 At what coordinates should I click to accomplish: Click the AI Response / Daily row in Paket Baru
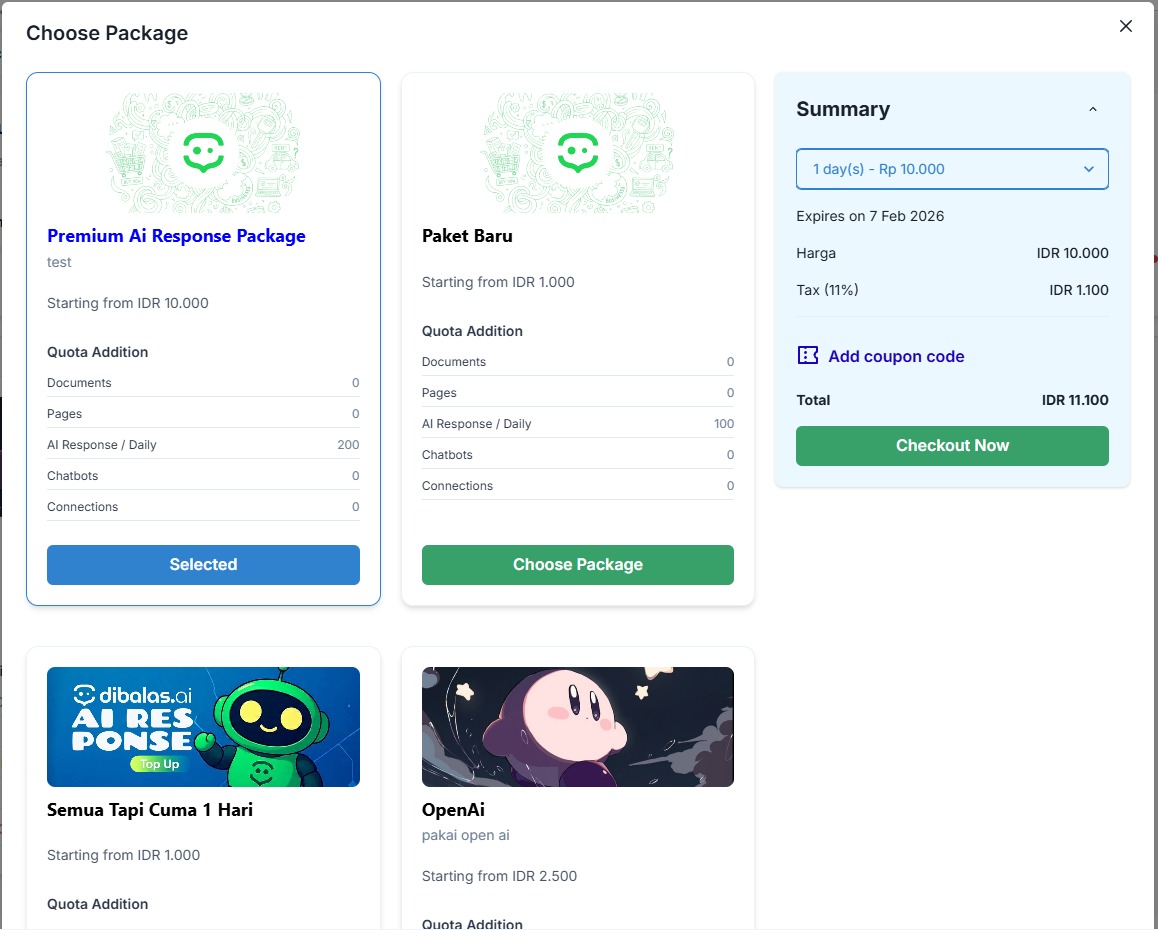click(577, 424)
